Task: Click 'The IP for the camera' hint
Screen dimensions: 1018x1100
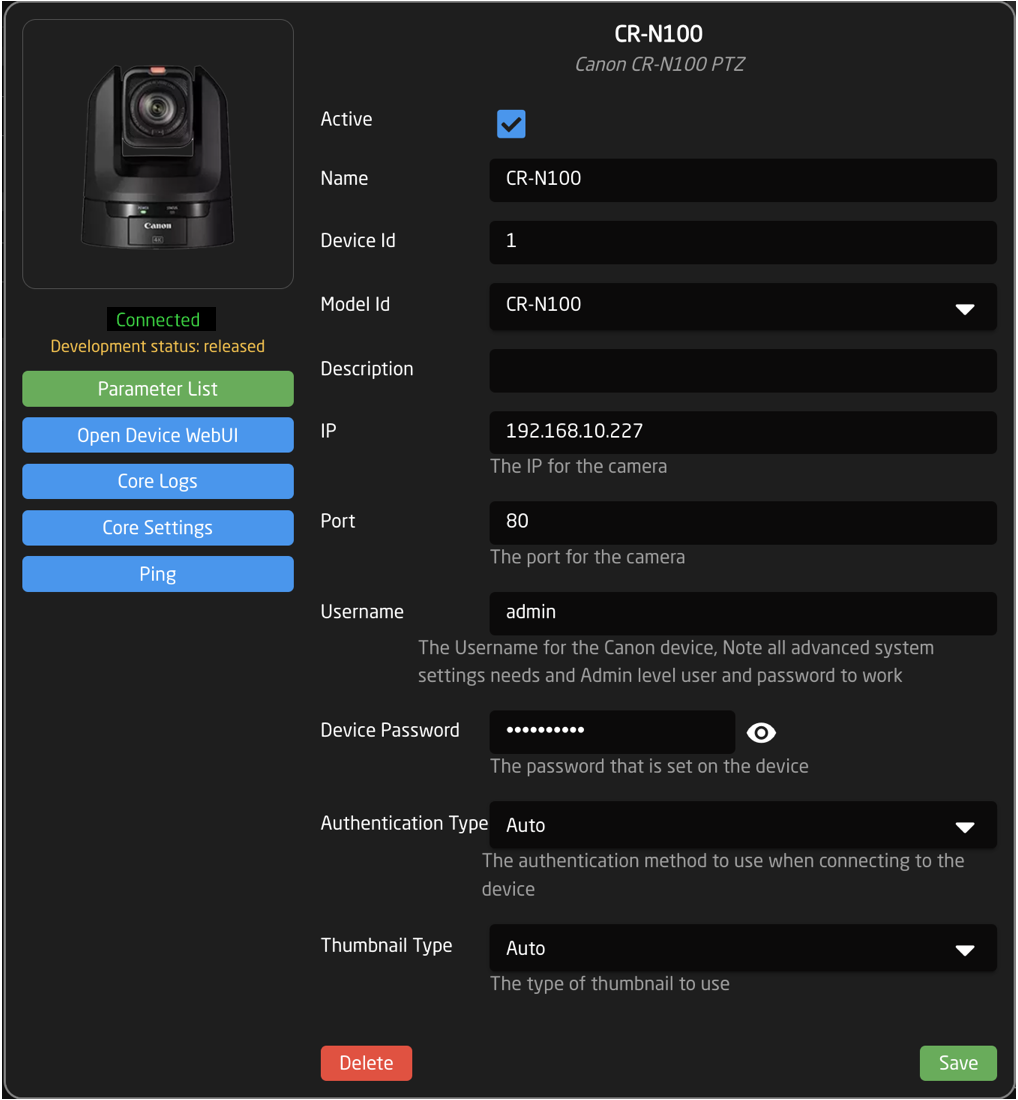Action: coord(579,467)
